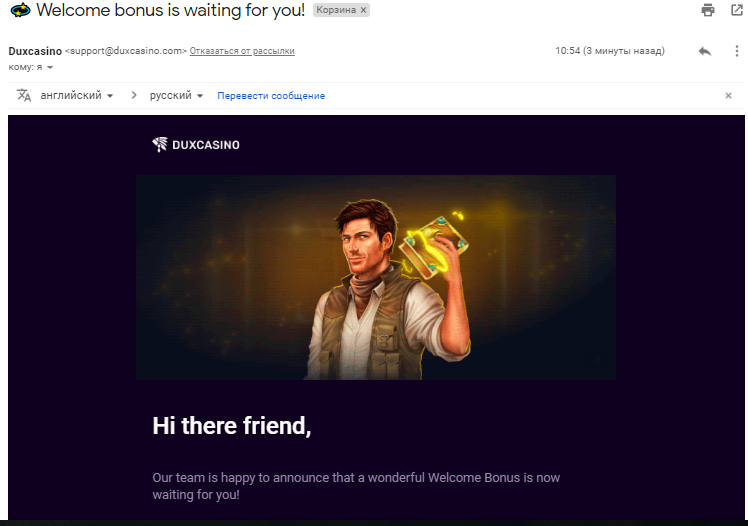The image size is (748, 526).
Task: Click the arrow between translation languages
Action: 133,95
